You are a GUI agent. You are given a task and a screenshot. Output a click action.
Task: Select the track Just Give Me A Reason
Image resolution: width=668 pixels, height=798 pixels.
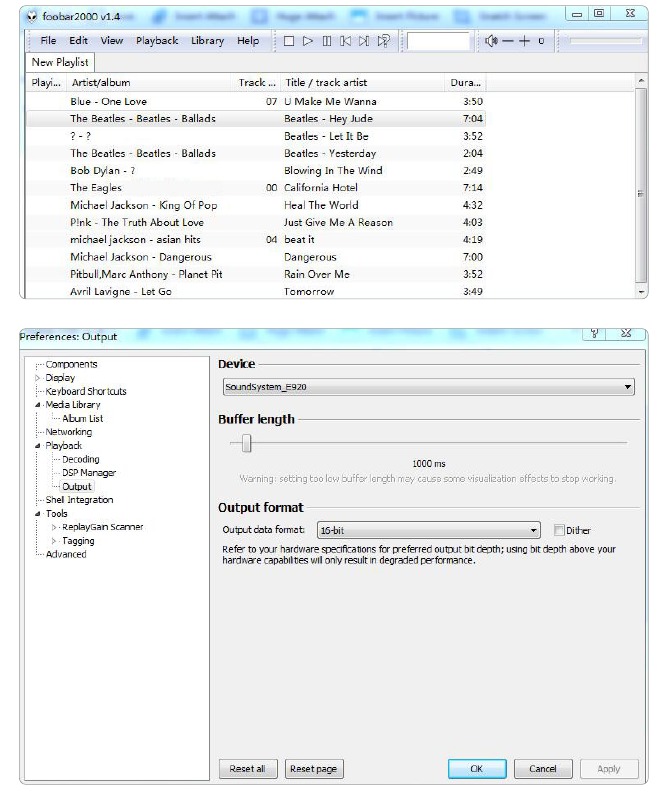(x=256, y=222)
